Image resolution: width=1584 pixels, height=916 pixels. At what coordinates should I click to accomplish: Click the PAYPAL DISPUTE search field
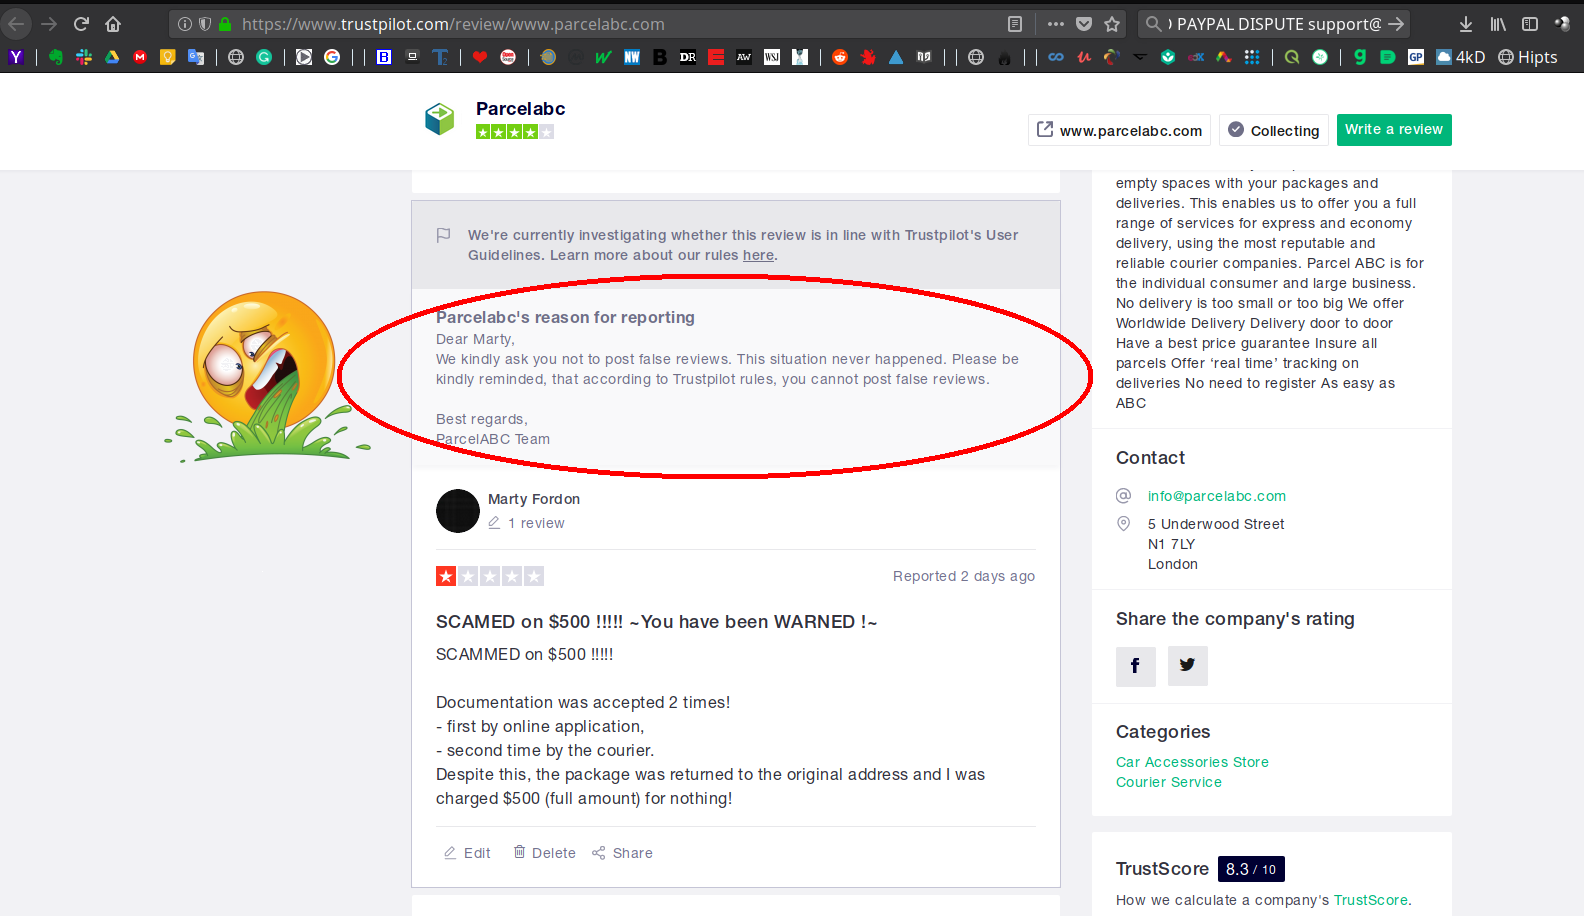tap(1274, 24)
